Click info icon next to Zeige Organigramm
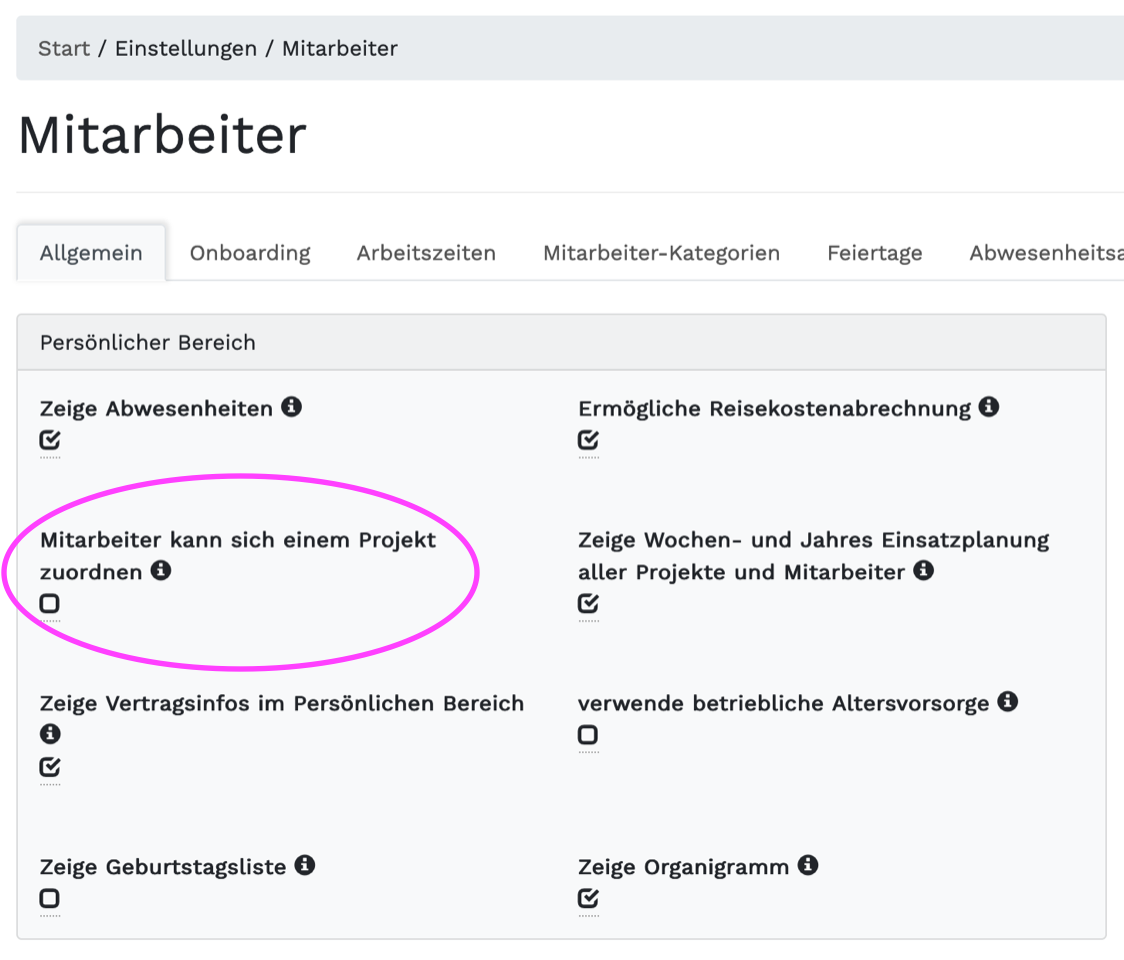Screen dimensions: 1124x960 point(808,865)
